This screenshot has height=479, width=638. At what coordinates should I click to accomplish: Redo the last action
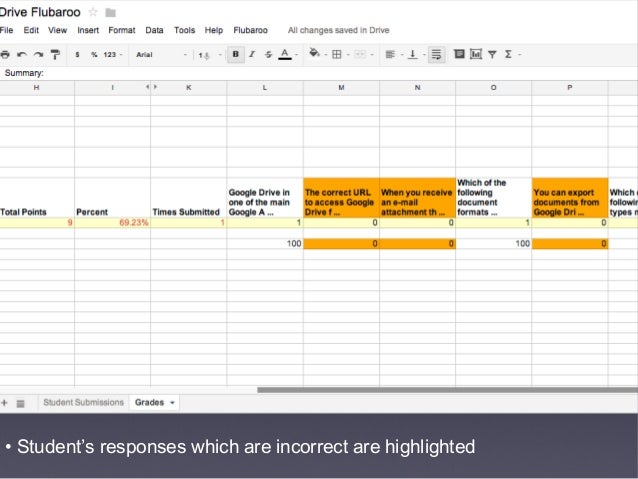pos(39,54)
